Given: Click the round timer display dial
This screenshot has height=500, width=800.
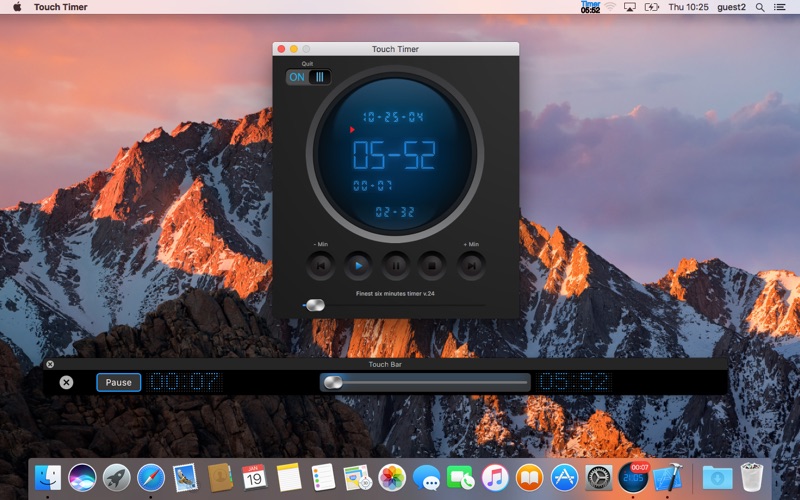Looking at the screenshot, I should pos(395,154).
